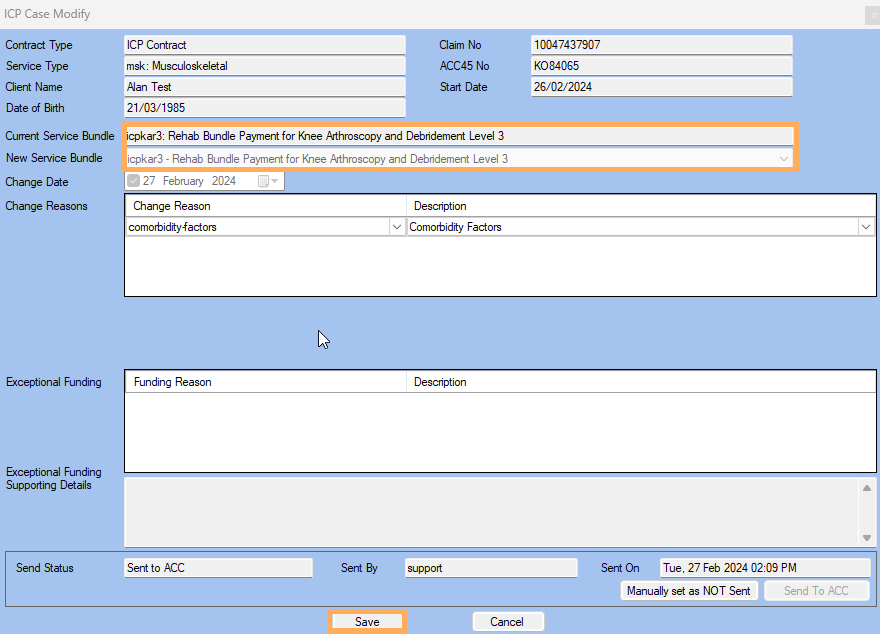
Task: Click Description header in Exceptional Funding grid
Action: click(640, 382)
